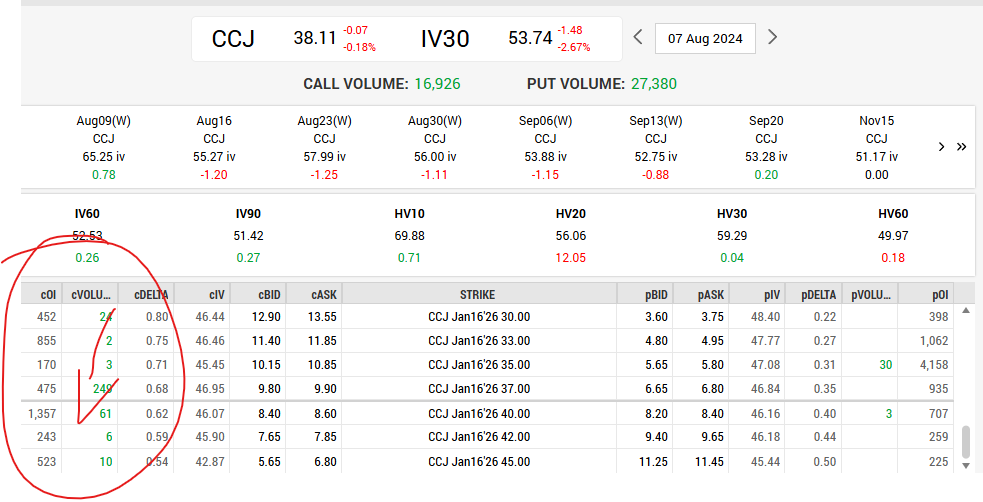Click the CCJ ticker symbol
This screenshot has height=502, width=983.
click(233, 39)
